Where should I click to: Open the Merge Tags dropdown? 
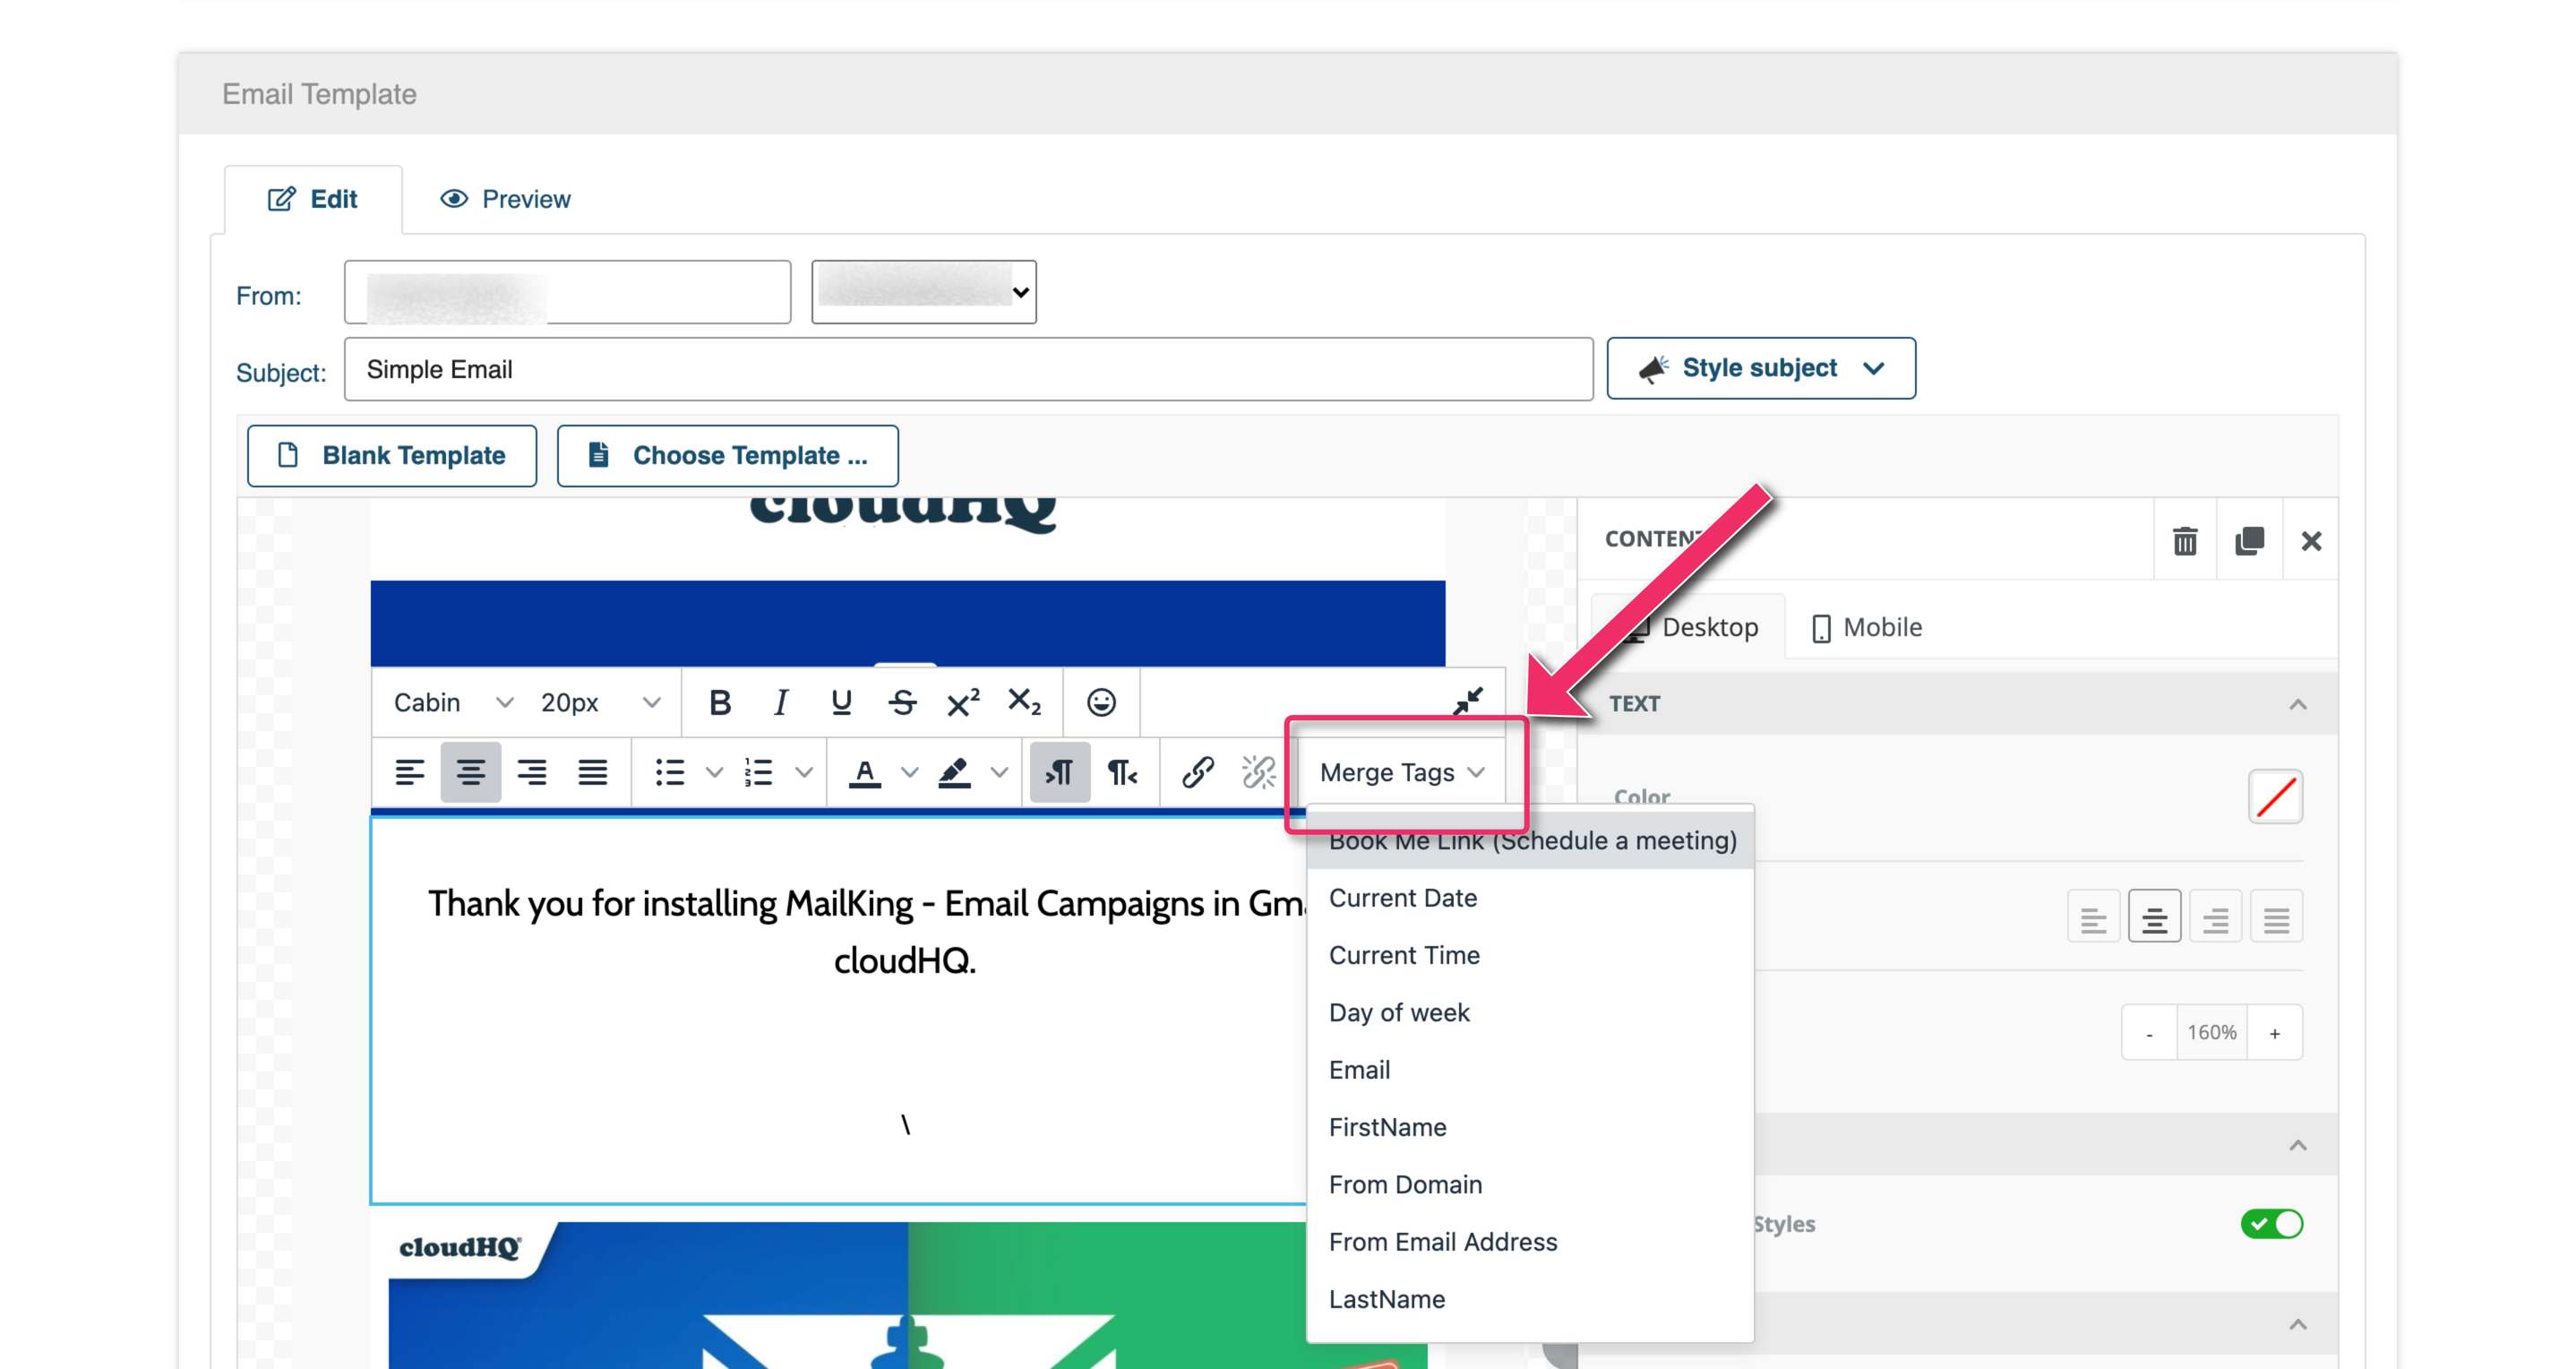(x=1402, y=772)
